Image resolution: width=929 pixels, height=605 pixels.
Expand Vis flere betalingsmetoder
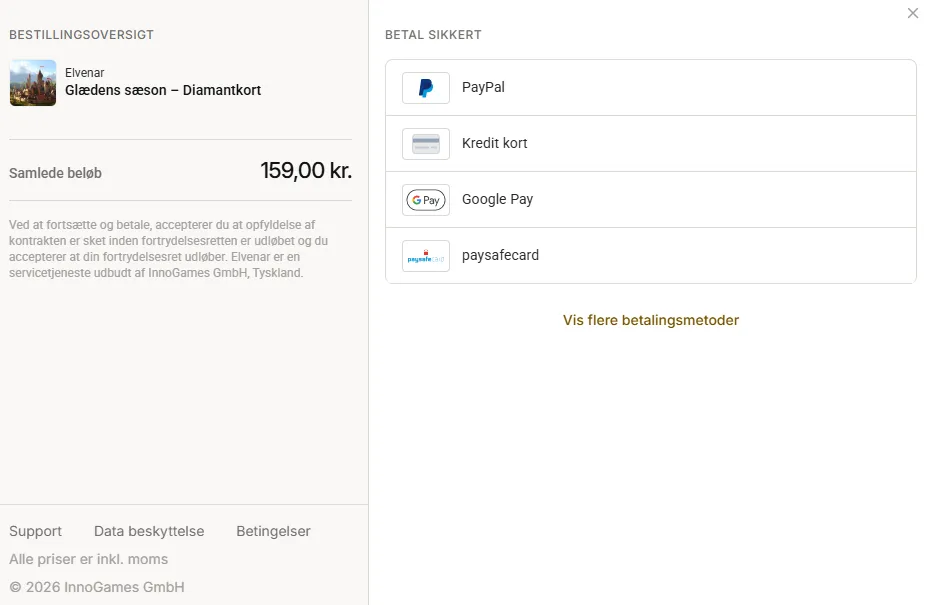point(651,320)
